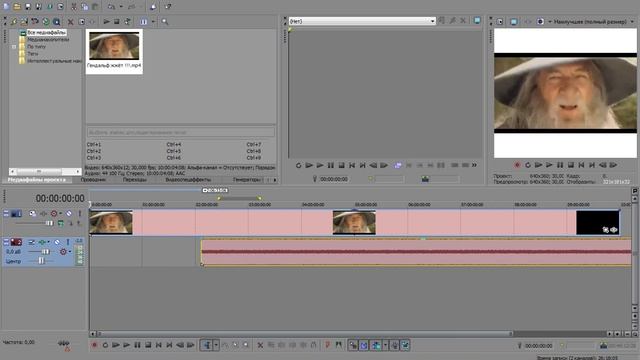640x360 pixels.
Task: Adjust video track 1 level slider
Action: pos(49,223)
